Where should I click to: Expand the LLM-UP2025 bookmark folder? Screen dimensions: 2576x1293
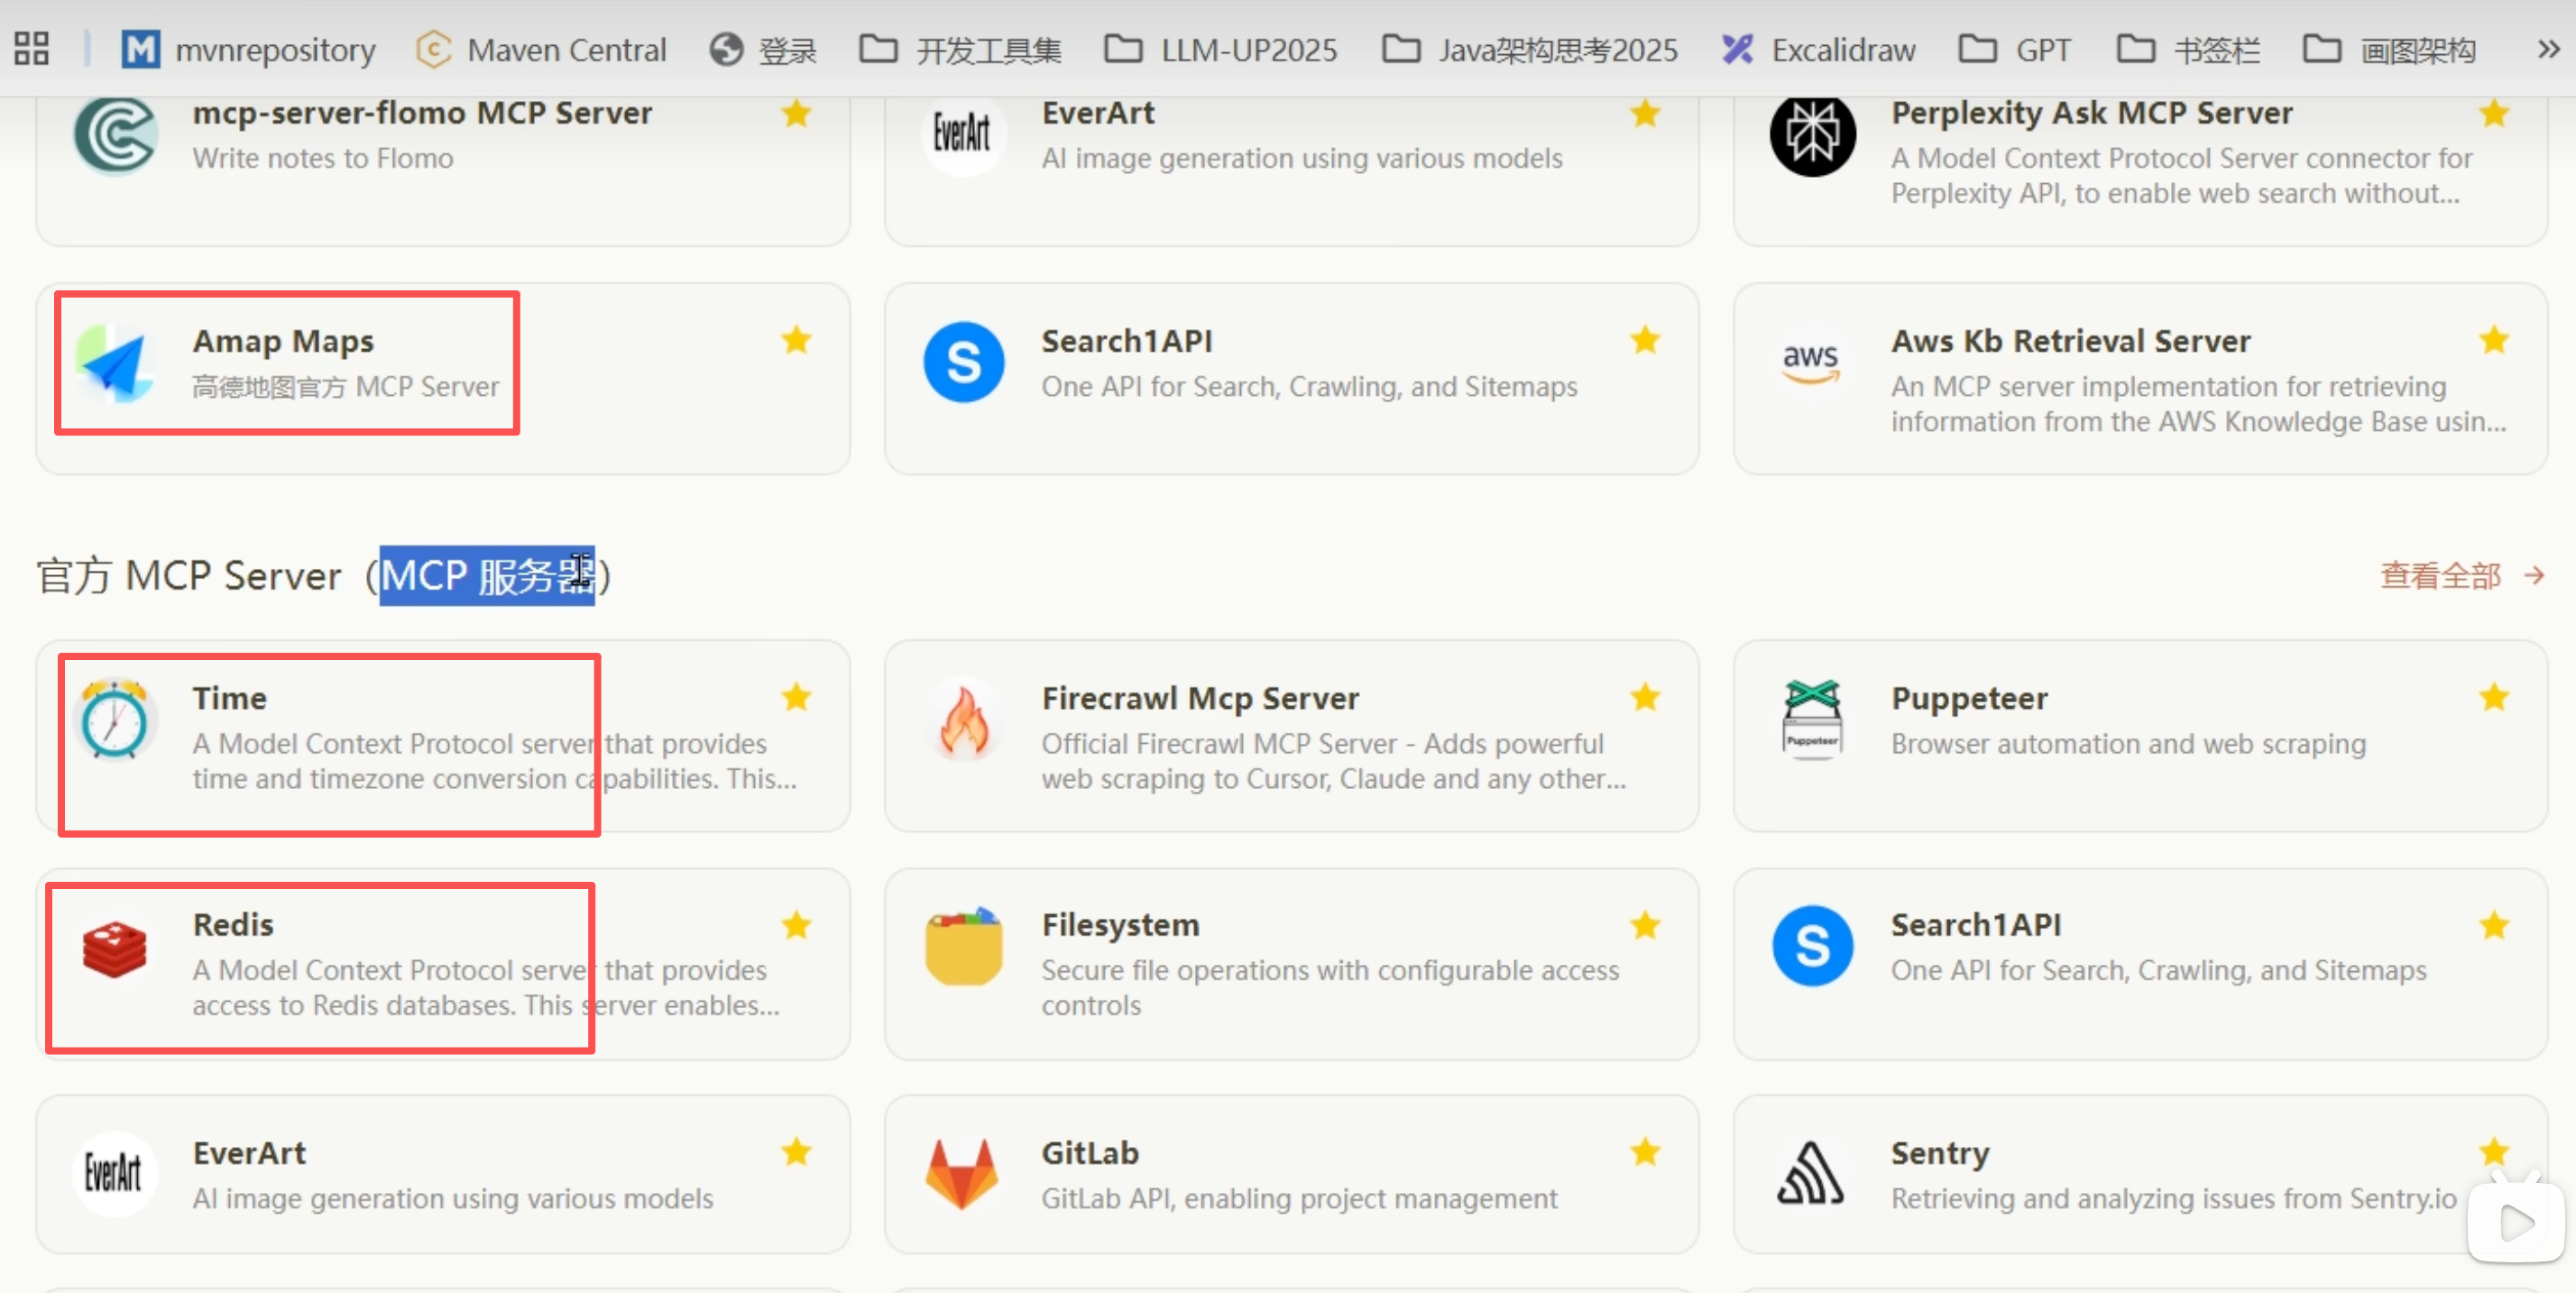(1220, 49)
